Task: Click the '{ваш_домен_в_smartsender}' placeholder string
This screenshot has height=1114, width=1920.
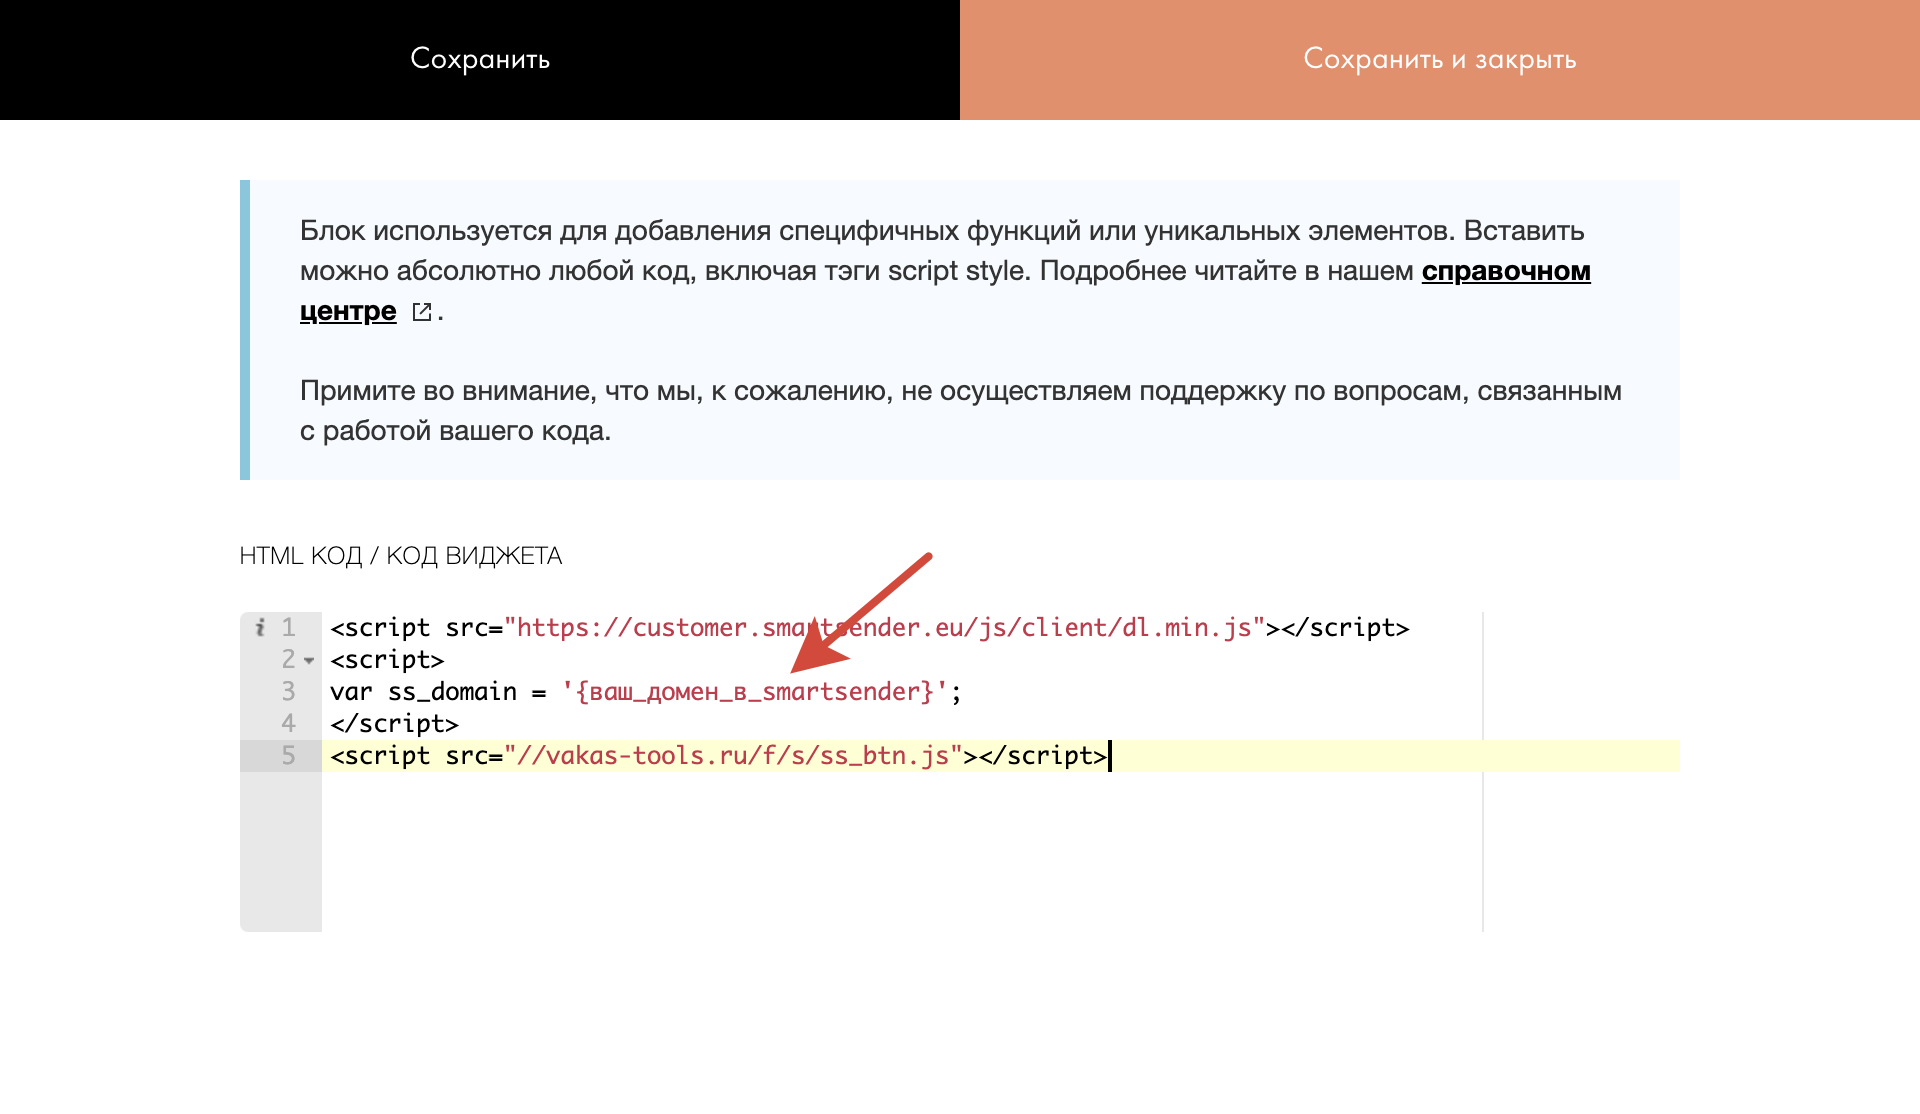Action: click(x=755, y=692)
